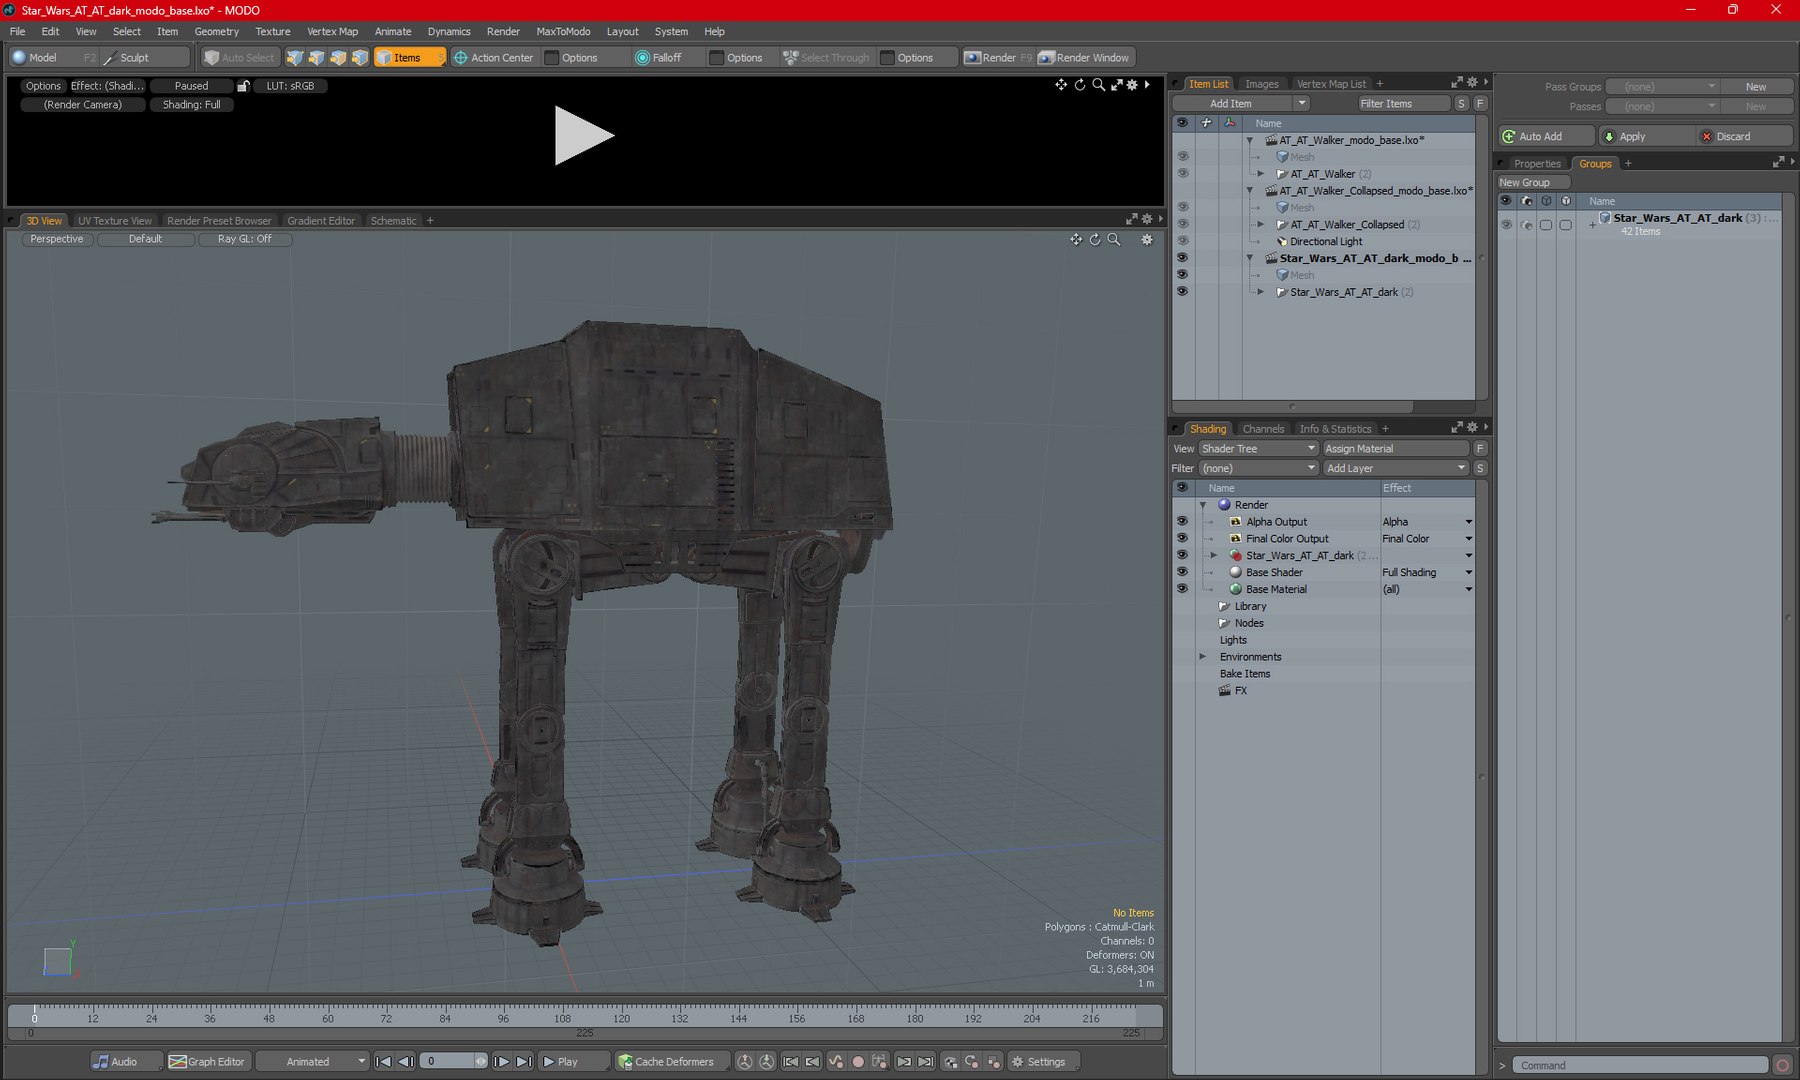The width and height of the screenshot is (1800, 1080).
Task: Click Auto Add button
Action: click(1546, 137)
